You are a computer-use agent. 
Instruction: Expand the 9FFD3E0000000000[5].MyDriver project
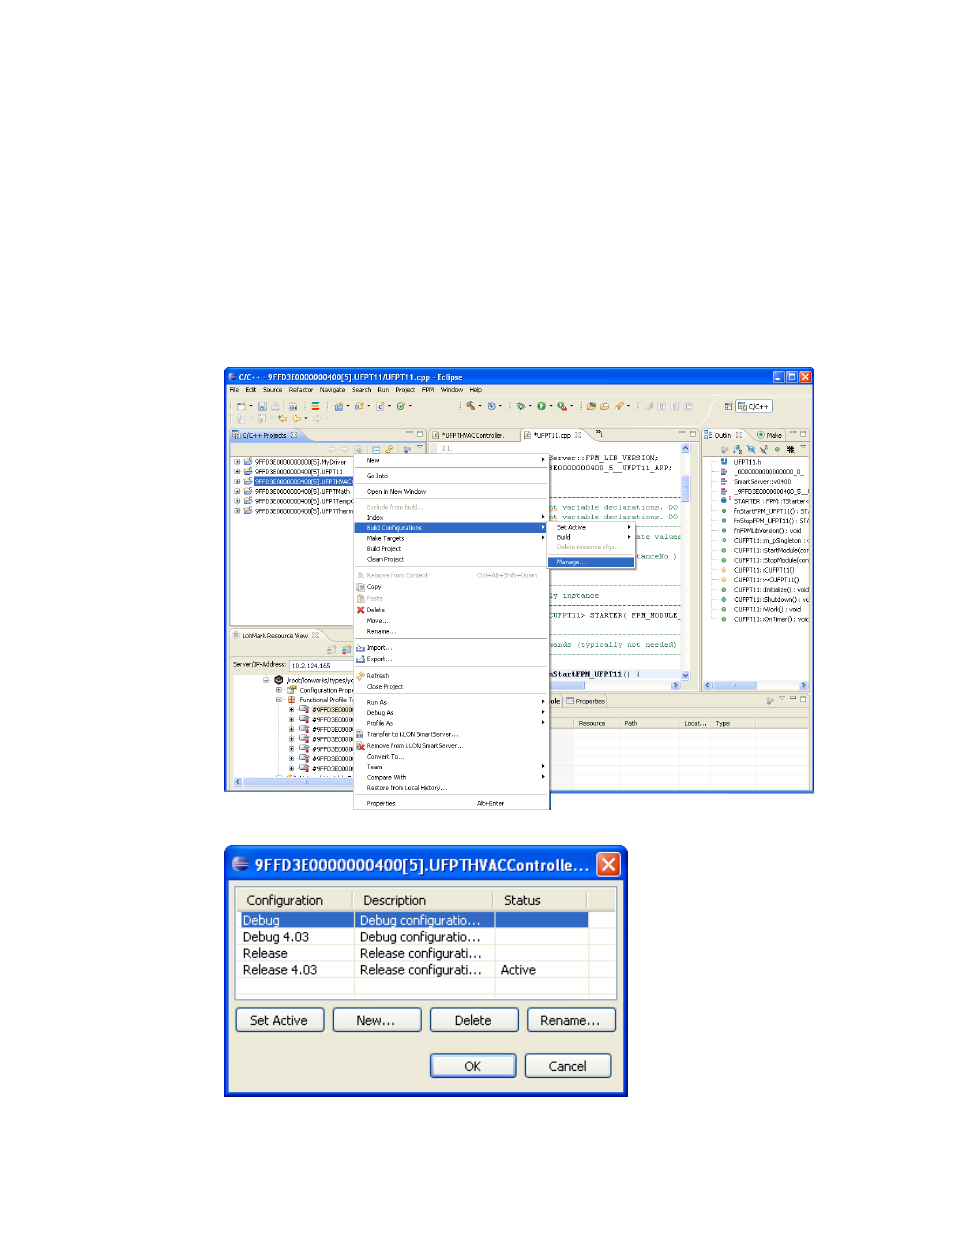(x=237, y=462)
